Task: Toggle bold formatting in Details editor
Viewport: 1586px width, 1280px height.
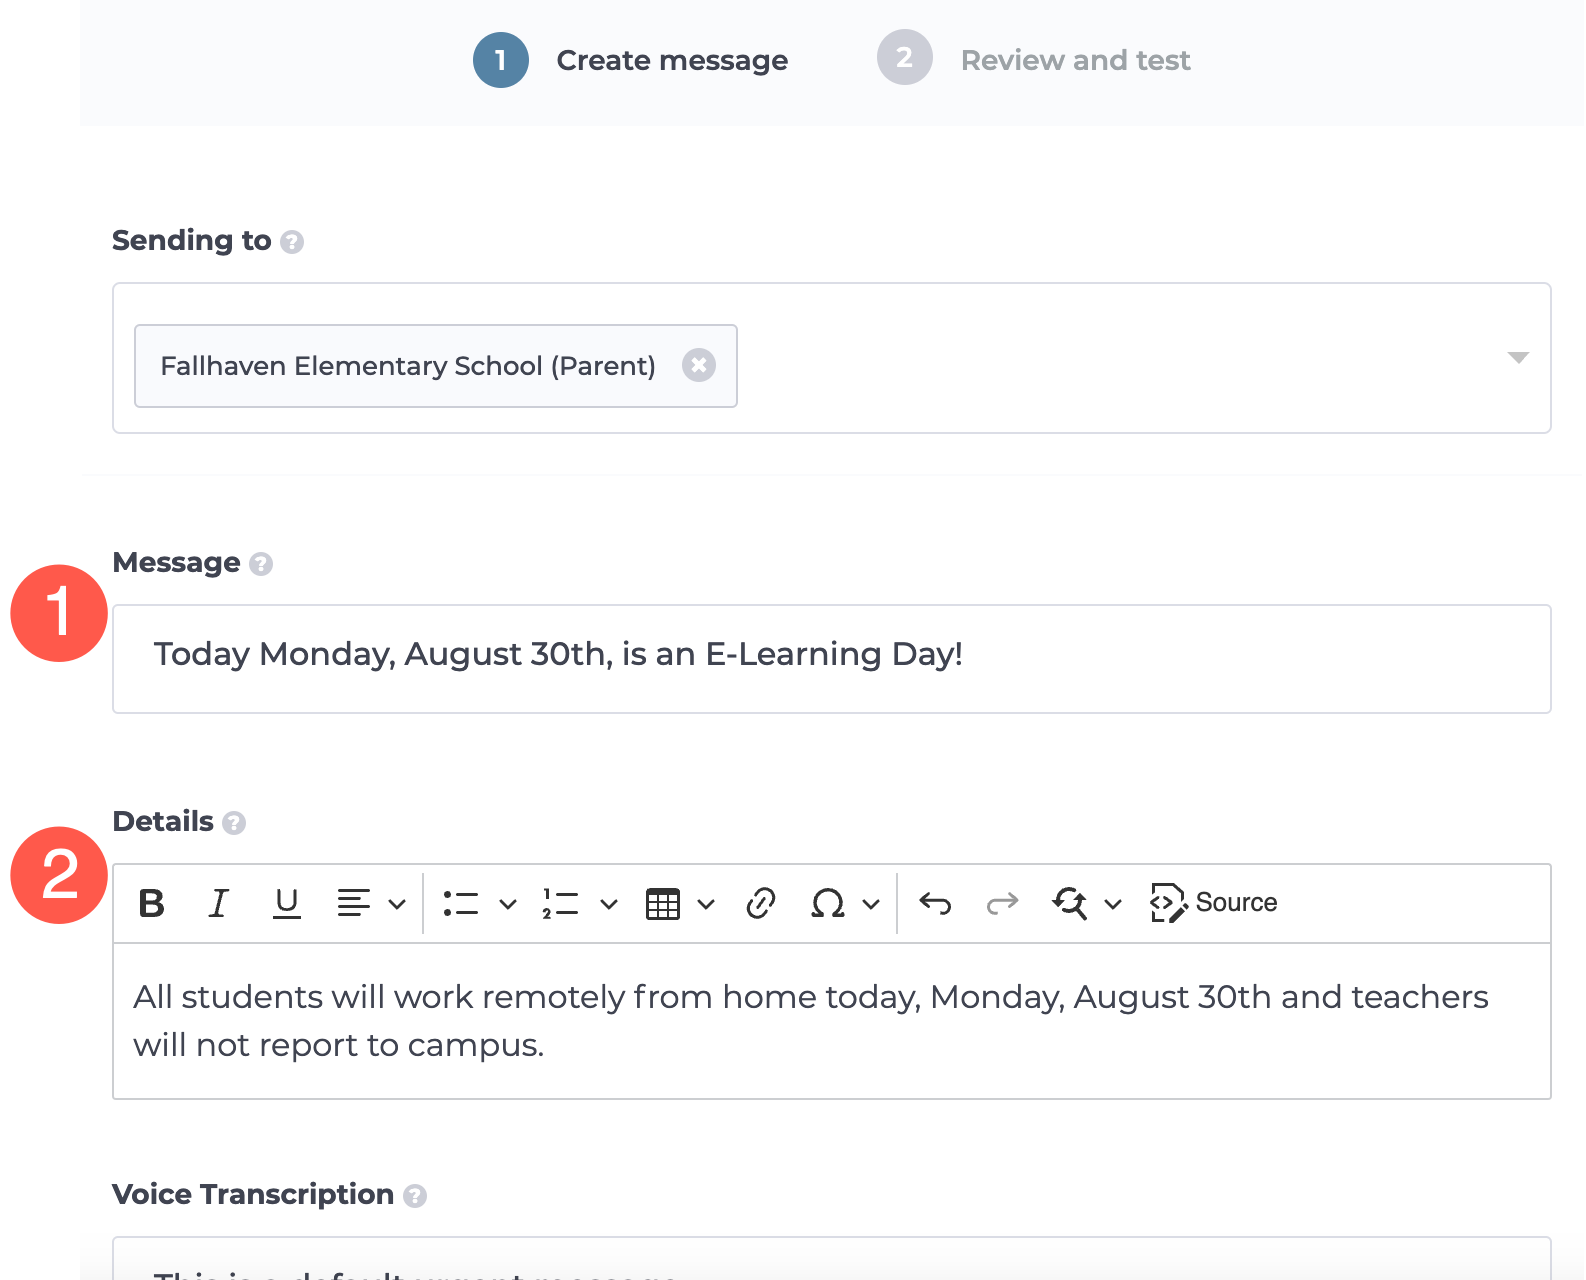Action: click(x=152, y=904)
